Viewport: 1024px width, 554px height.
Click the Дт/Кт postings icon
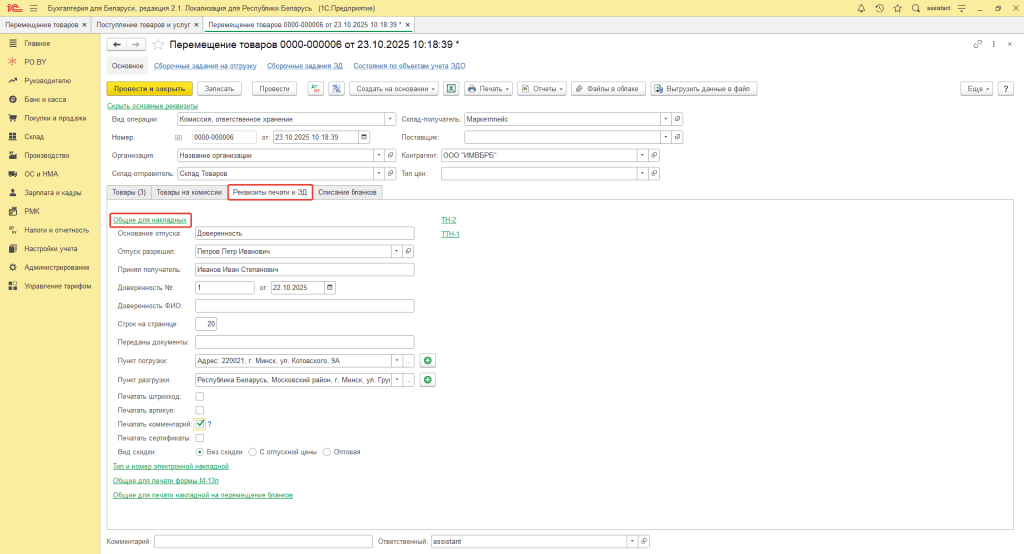point(316,88)
